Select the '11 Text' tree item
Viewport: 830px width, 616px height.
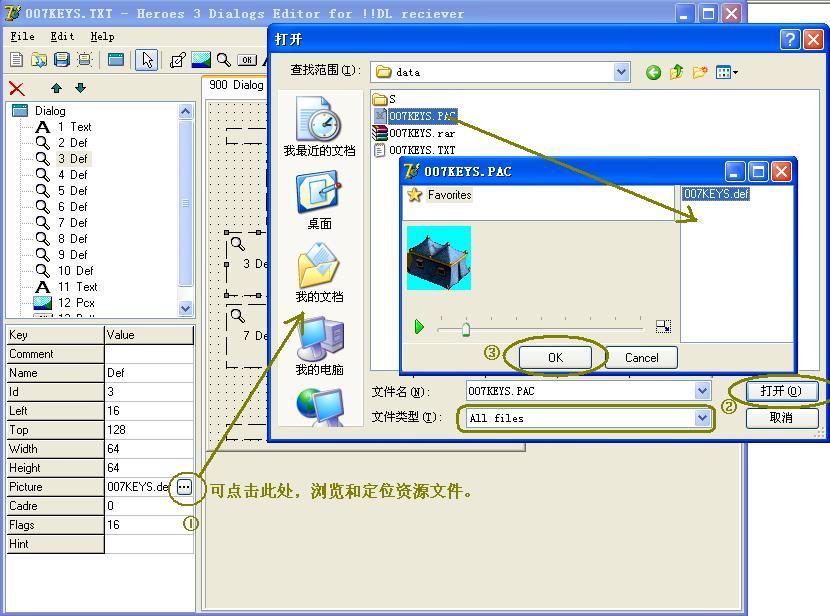[x=77, y=287]
